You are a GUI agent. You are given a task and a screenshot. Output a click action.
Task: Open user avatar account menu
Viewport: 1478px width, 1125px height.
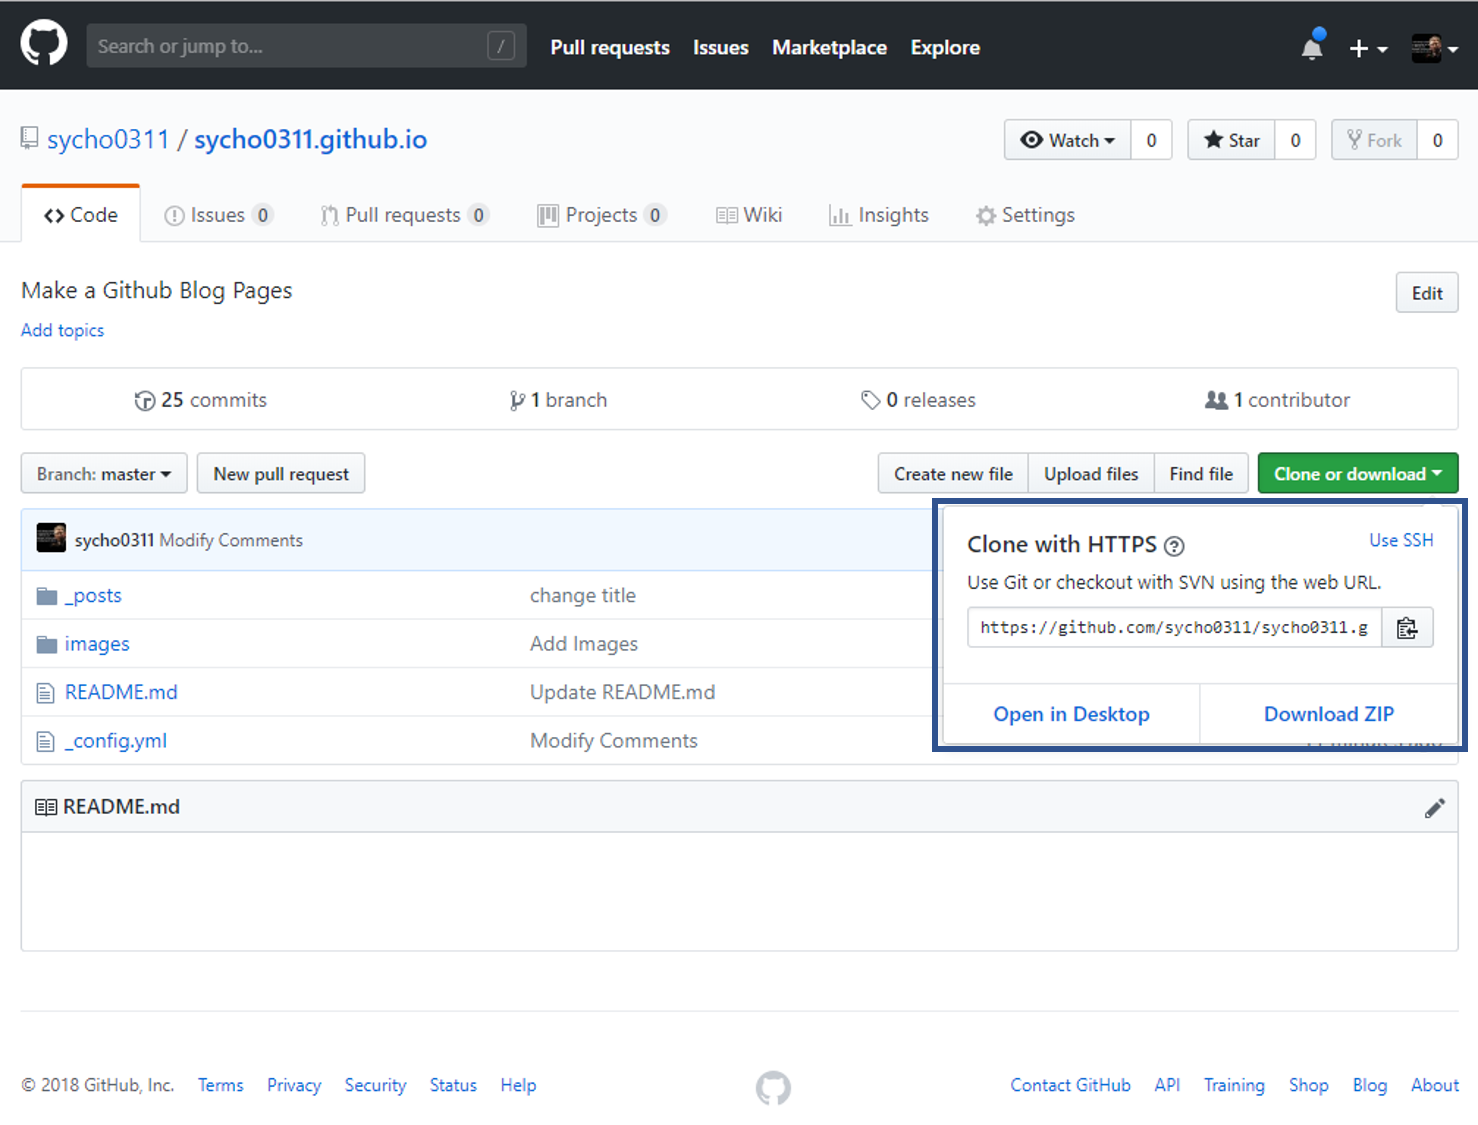pyautogui.click(x=1434, y=48)
